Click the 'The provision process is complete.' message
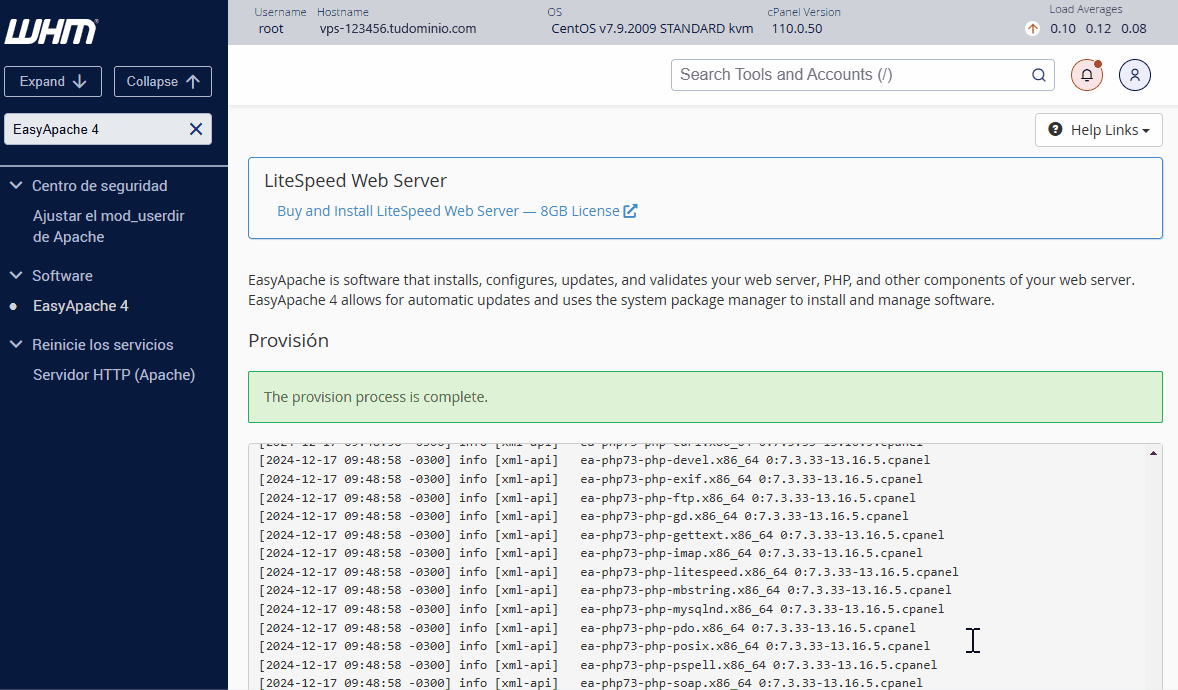 376,397
